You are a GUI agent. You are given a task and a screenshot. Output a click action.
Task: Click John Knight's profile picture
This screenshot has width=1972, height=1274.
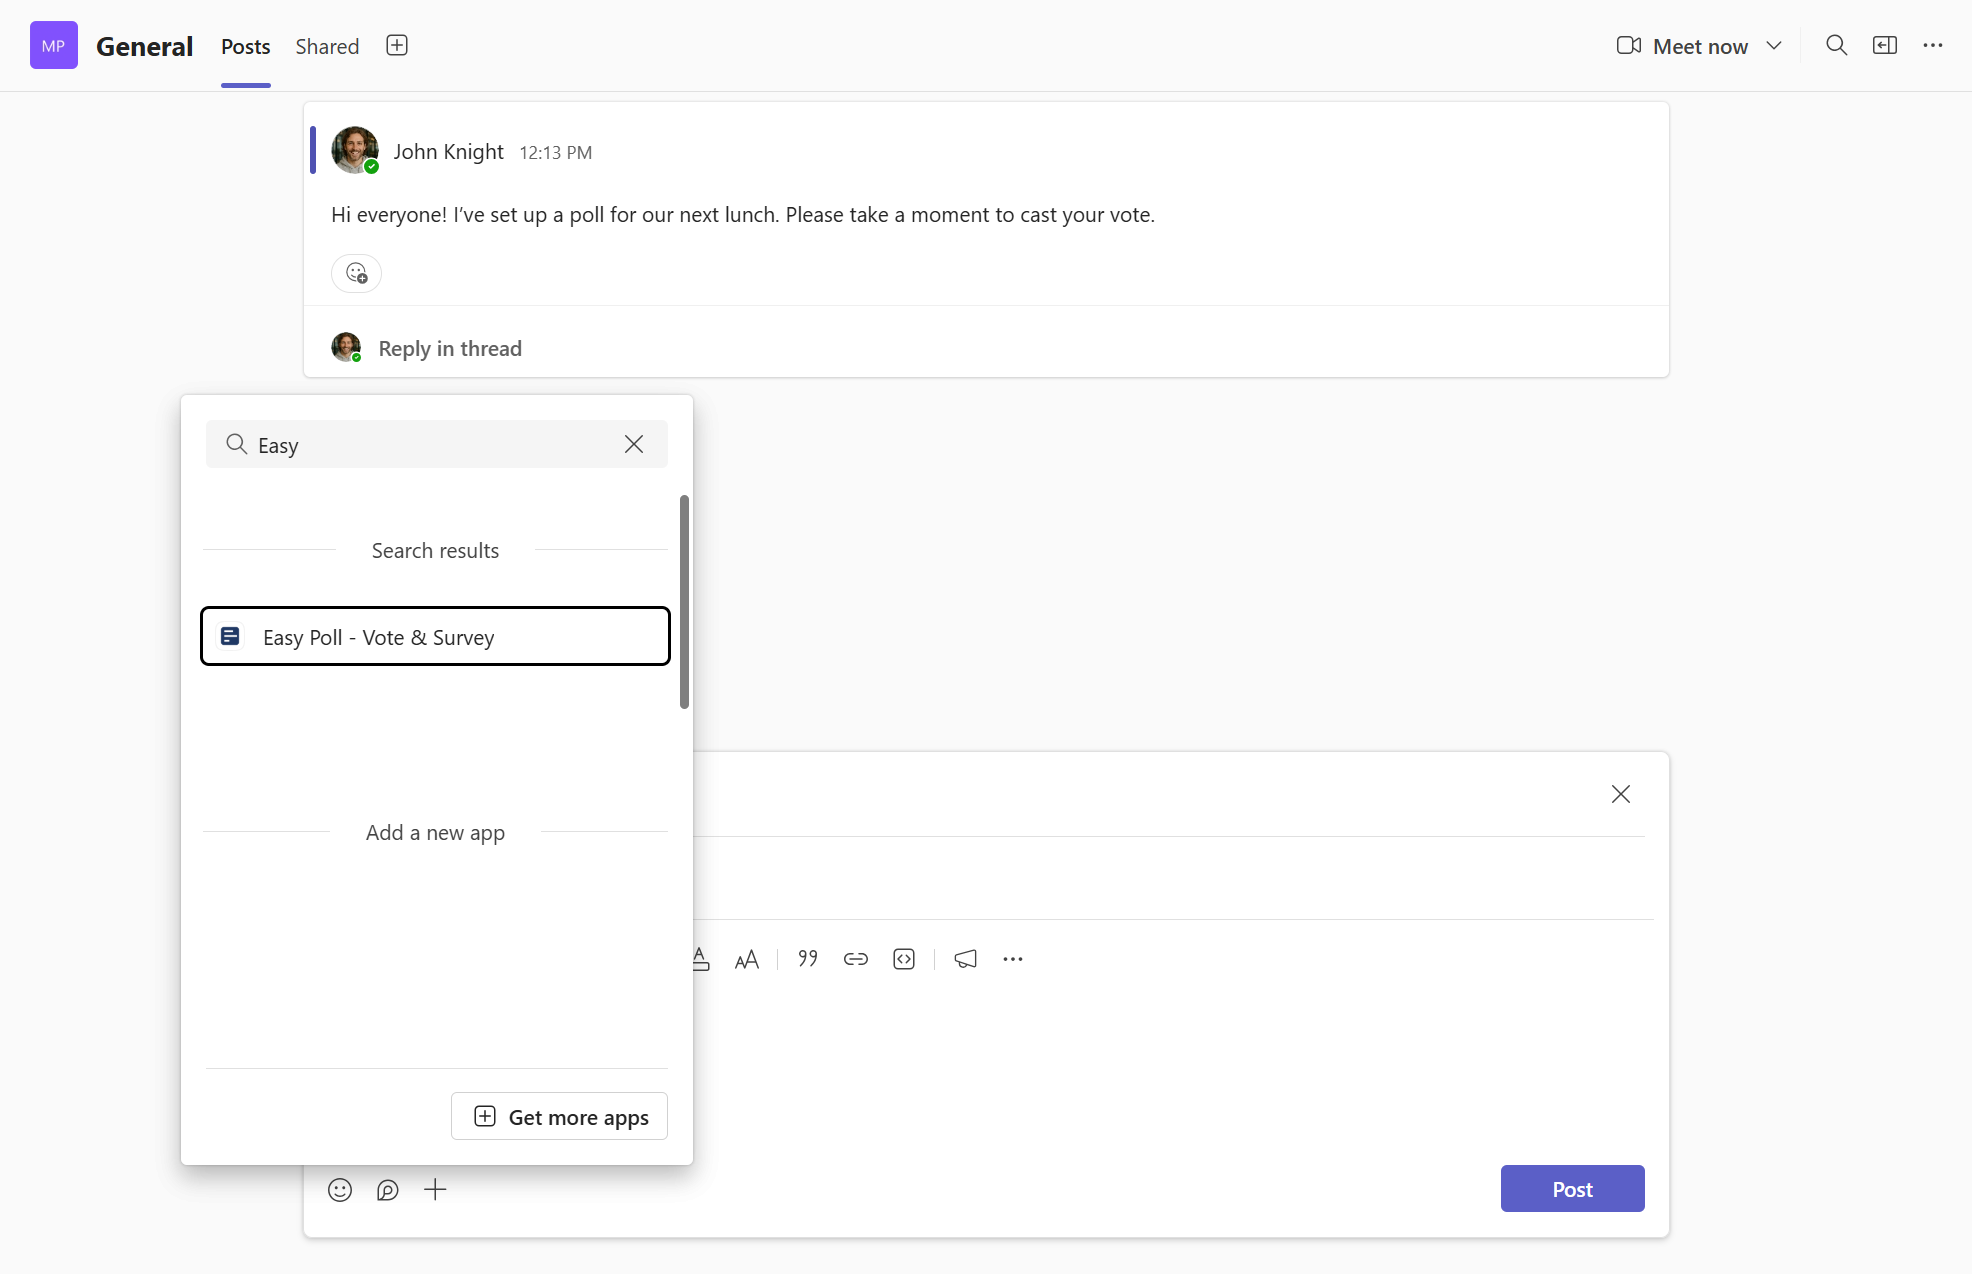coord(355,150)
